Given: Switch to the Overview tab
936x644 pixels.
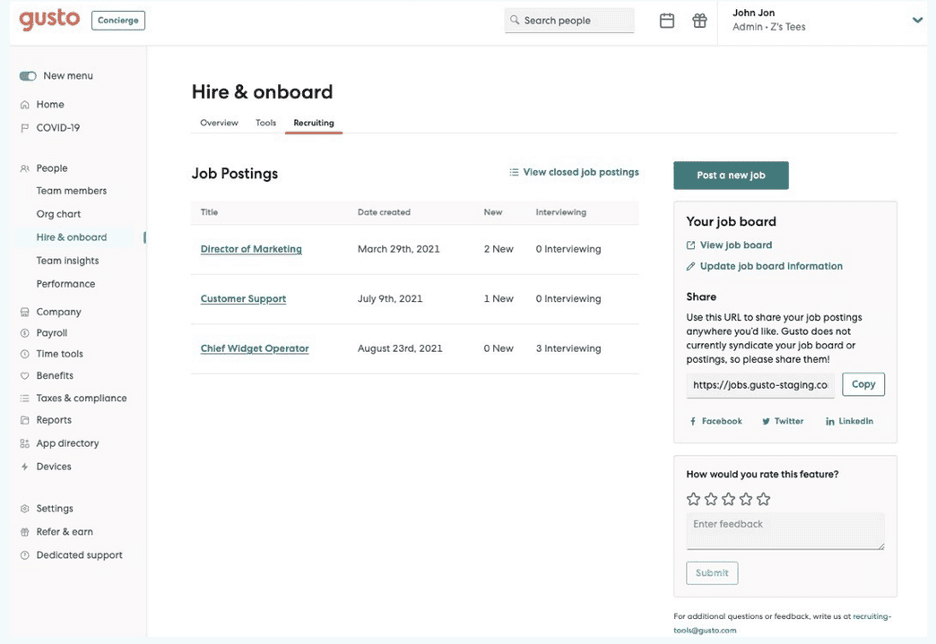Looking at the screenshot, I should [218, 123].
